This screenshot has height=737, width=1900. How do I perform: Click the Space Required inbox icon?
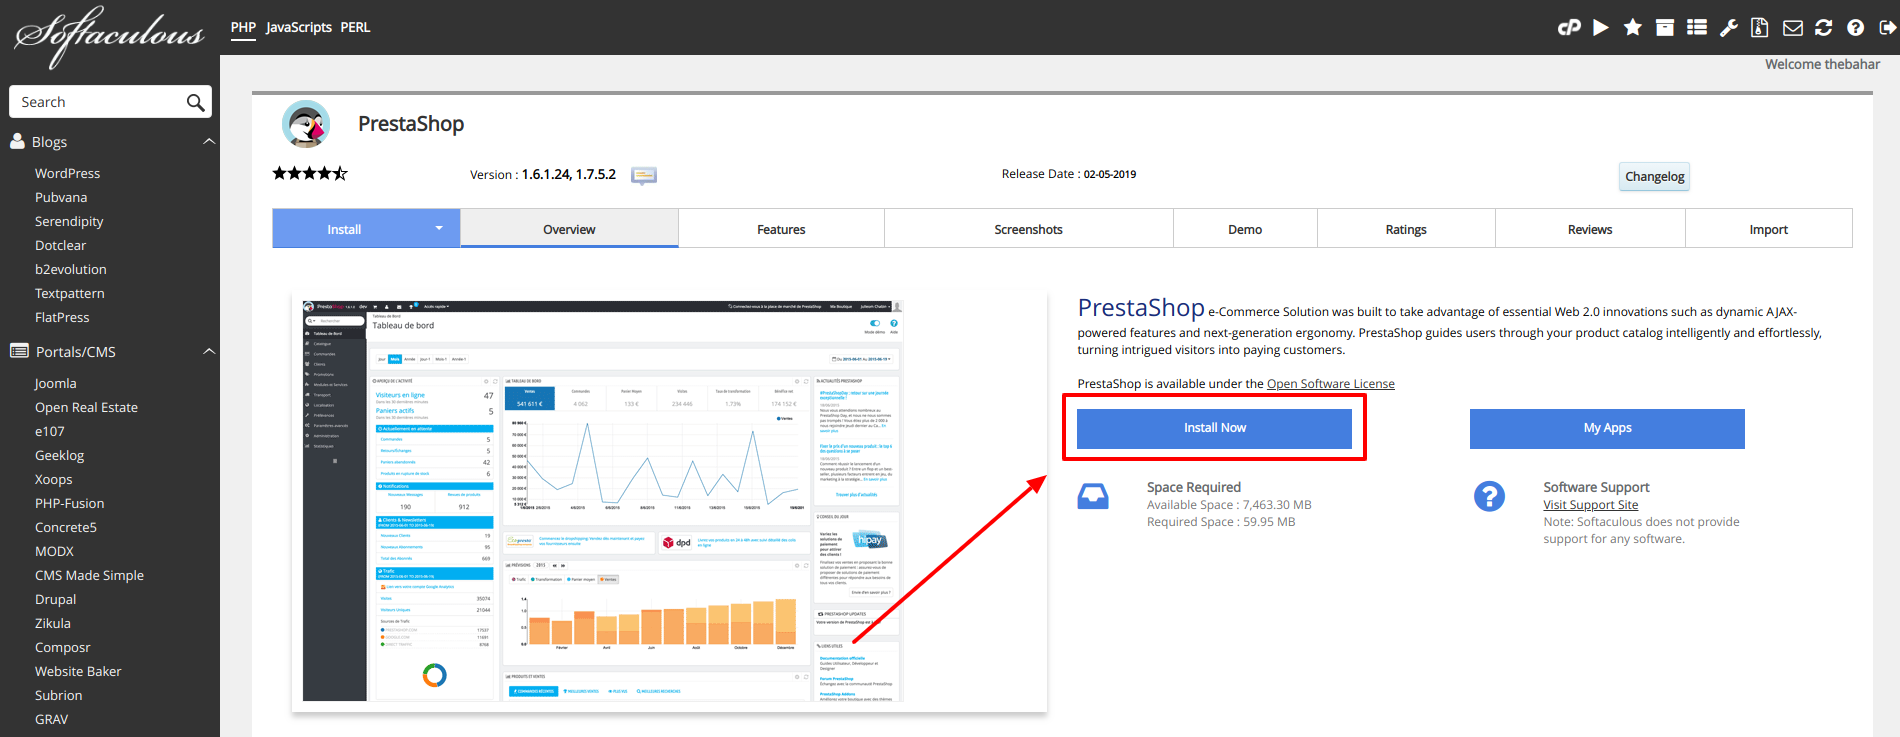[x=1093, y=496]
